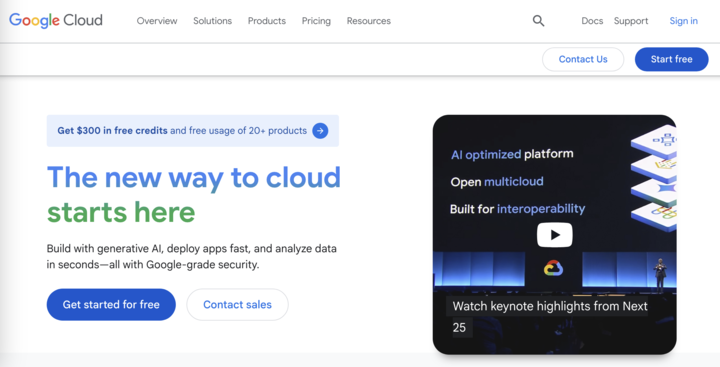The height and width of the screenshot is (367, 720).
Task: Click 'Built for interoperability' text in video
Action: pyautogui.click(x=518, y=209)
